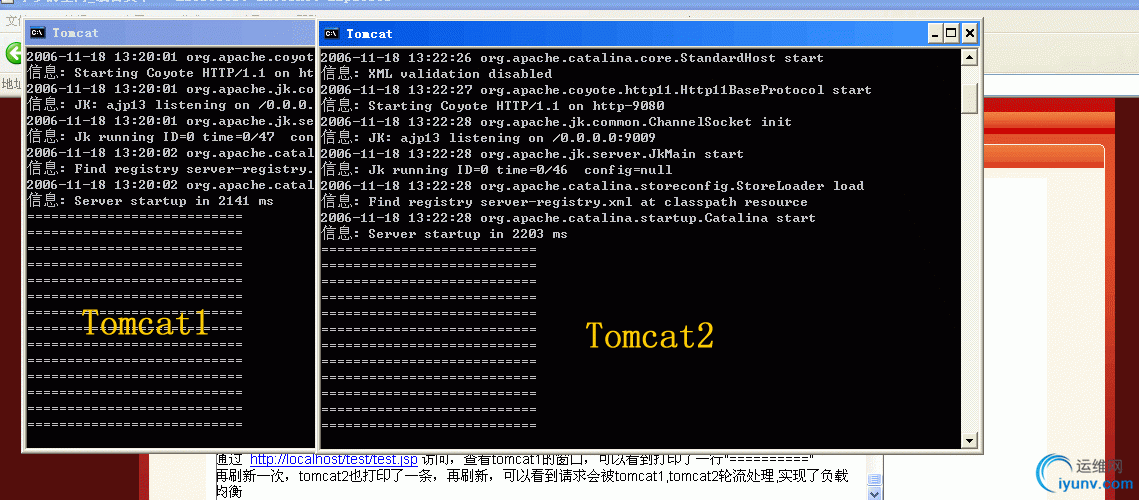
Task: Select 'Server startup in 2203 ms' line
Action: (444, 233)
